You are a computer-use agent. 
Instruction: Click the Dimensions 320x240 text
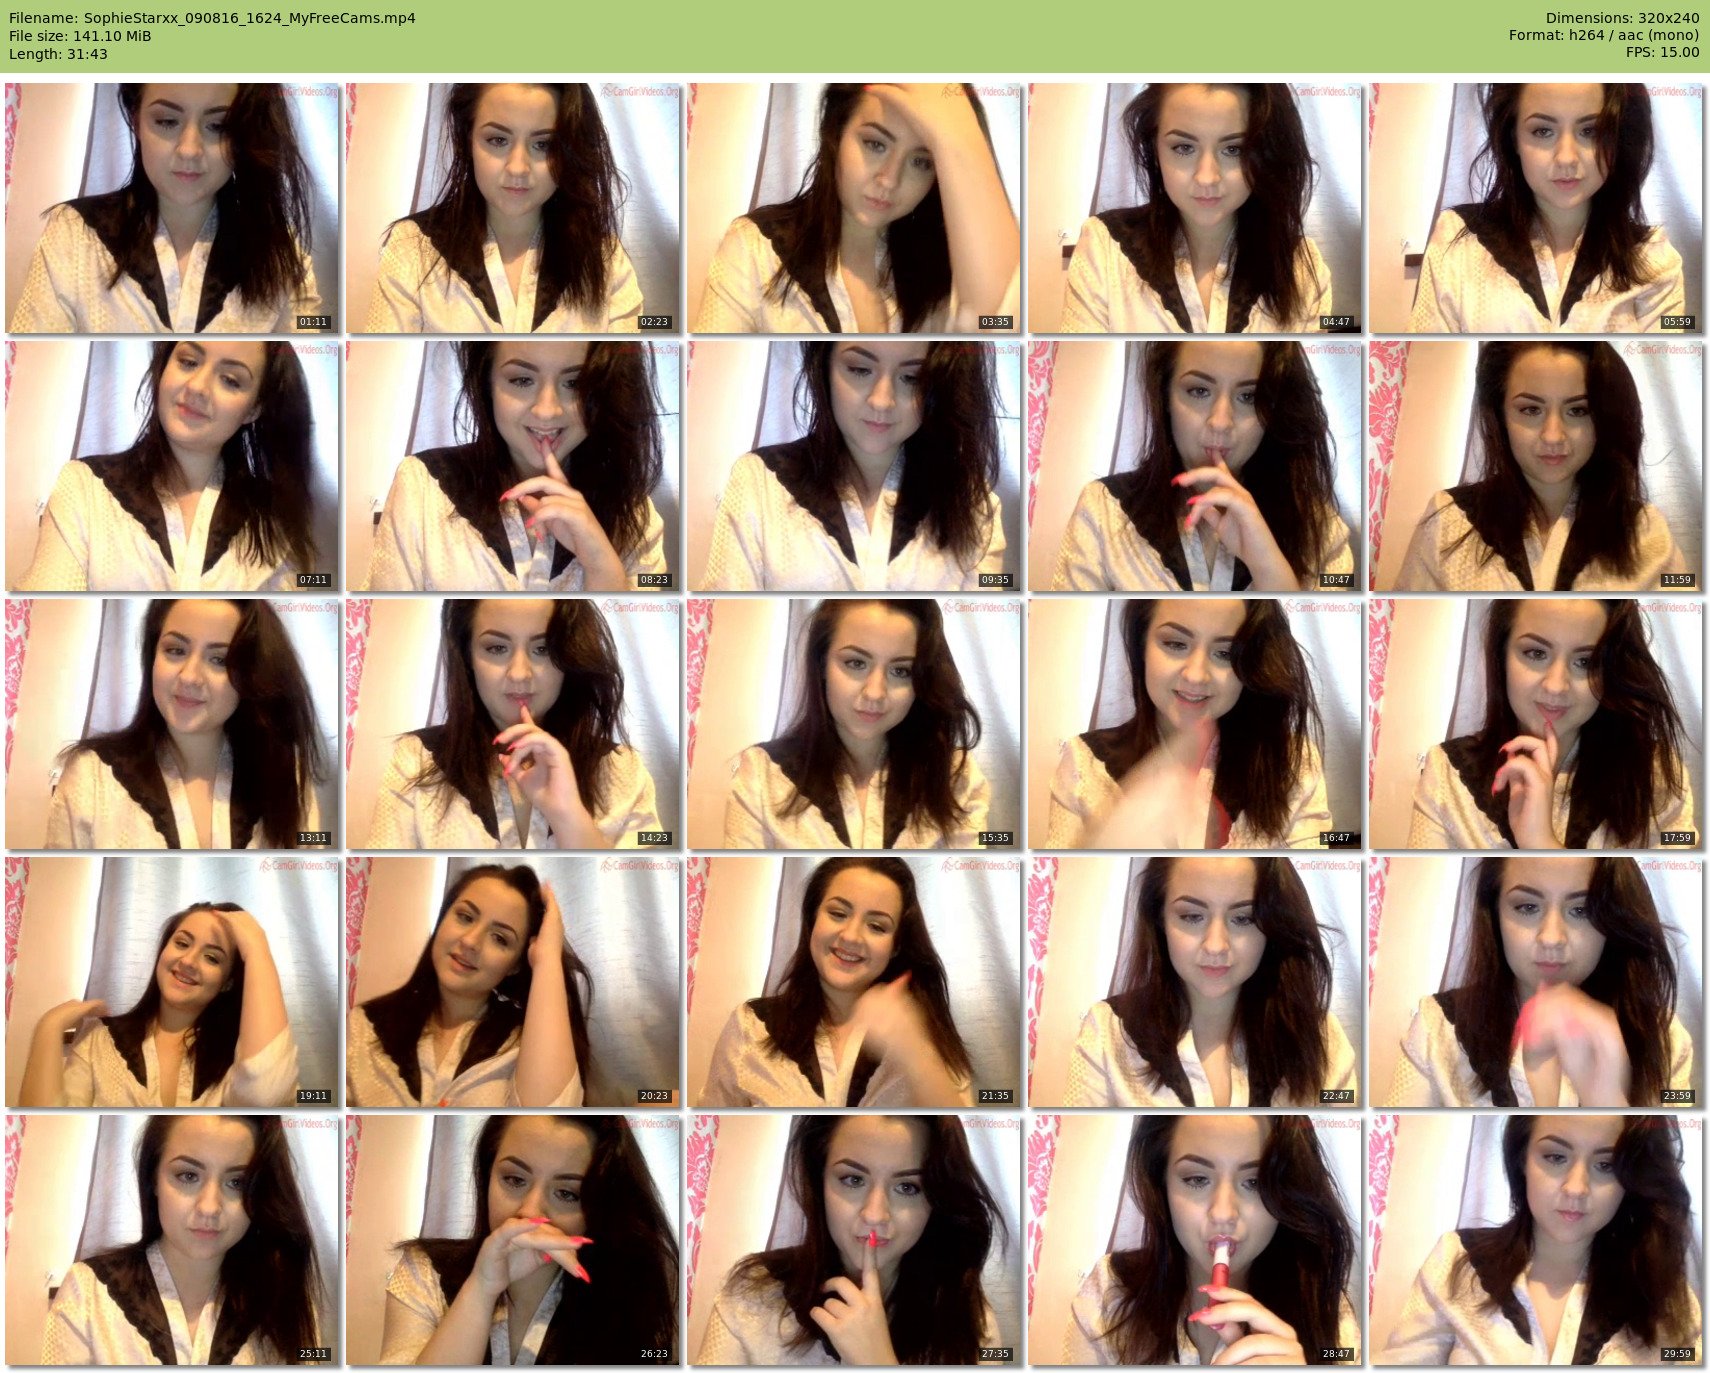[1622, 18]
